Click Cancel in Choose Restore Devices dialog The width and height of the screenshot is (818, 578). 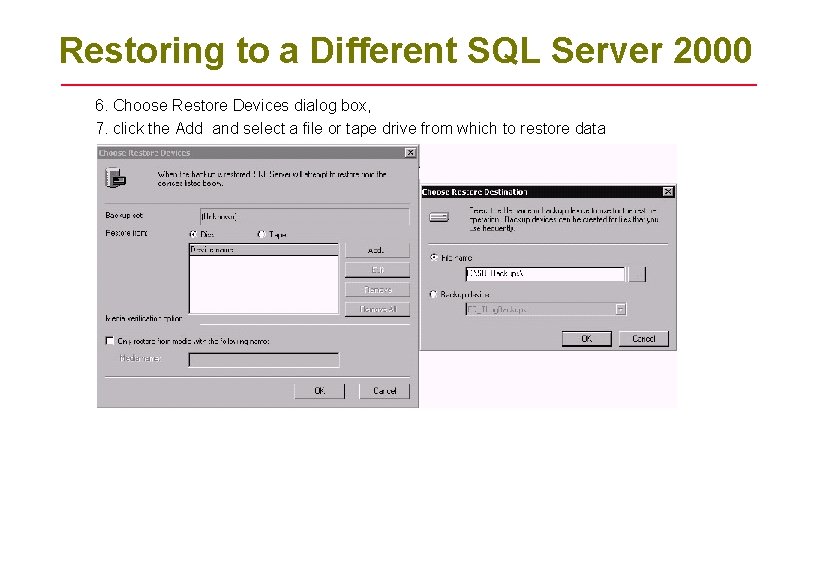coord(384,391)
